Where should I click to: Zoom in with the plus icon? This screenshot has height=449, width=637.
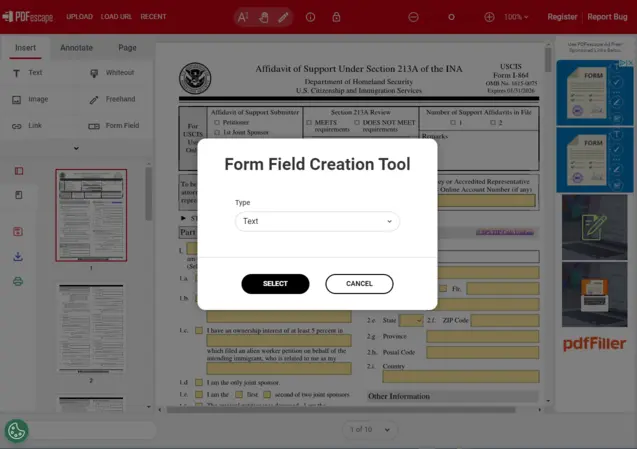pyautogui.click(x=489, y=17)
